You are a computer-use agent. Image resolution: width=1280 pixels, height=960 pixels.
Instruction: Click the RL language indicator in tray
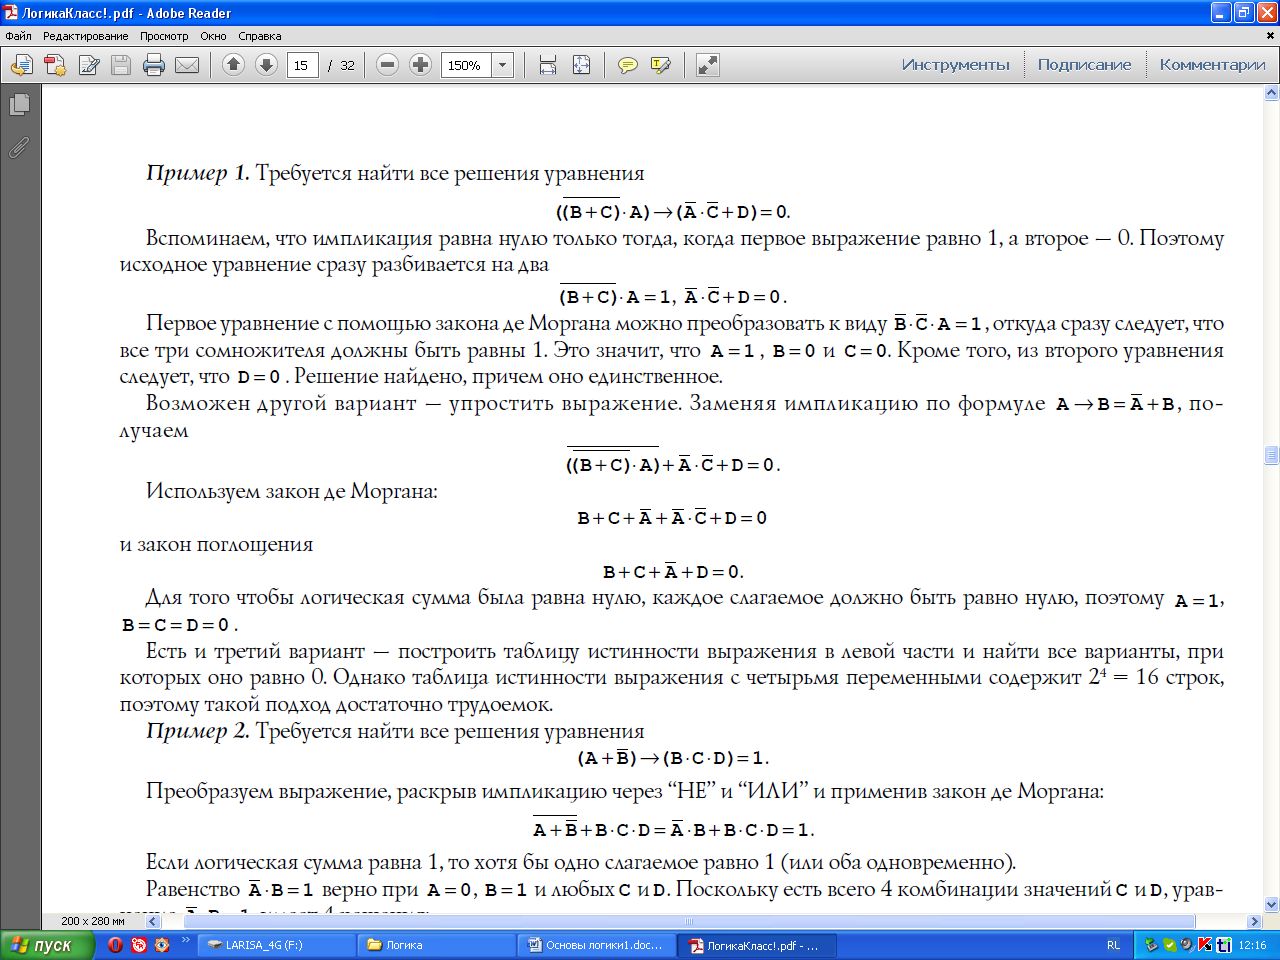[x=1114, y=945]
